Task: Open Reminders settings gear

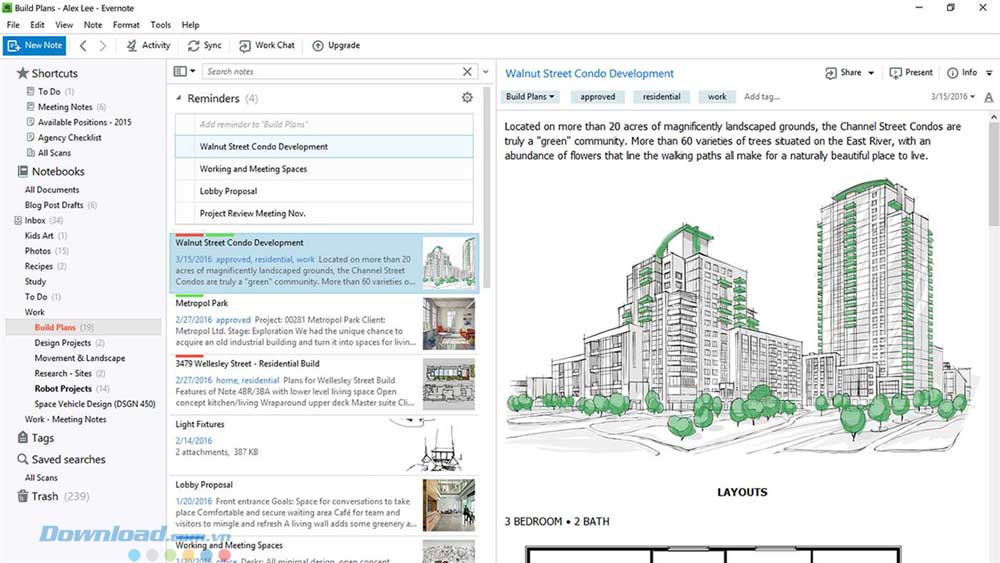Action: [x=467, y=98]
